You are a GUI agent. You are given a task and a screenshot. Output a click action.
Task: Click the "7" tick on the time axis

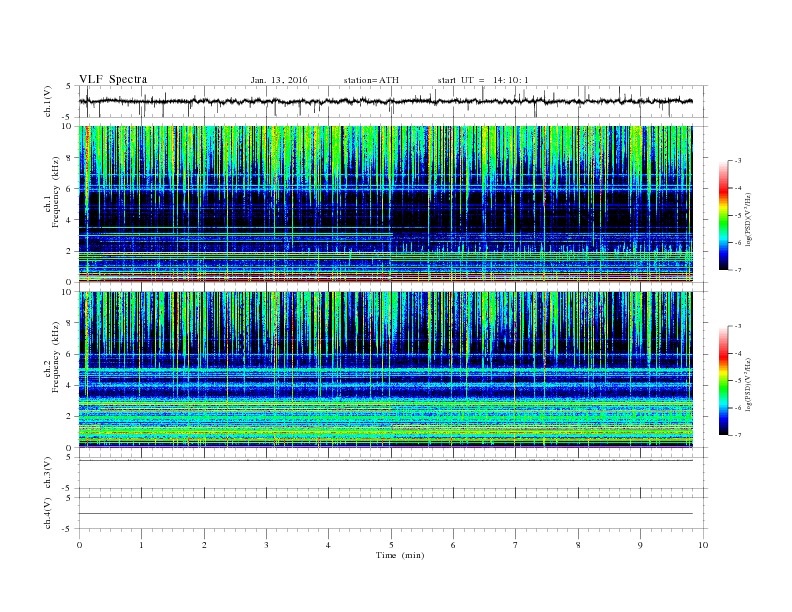pyautogui.click(x=516, y=545)
